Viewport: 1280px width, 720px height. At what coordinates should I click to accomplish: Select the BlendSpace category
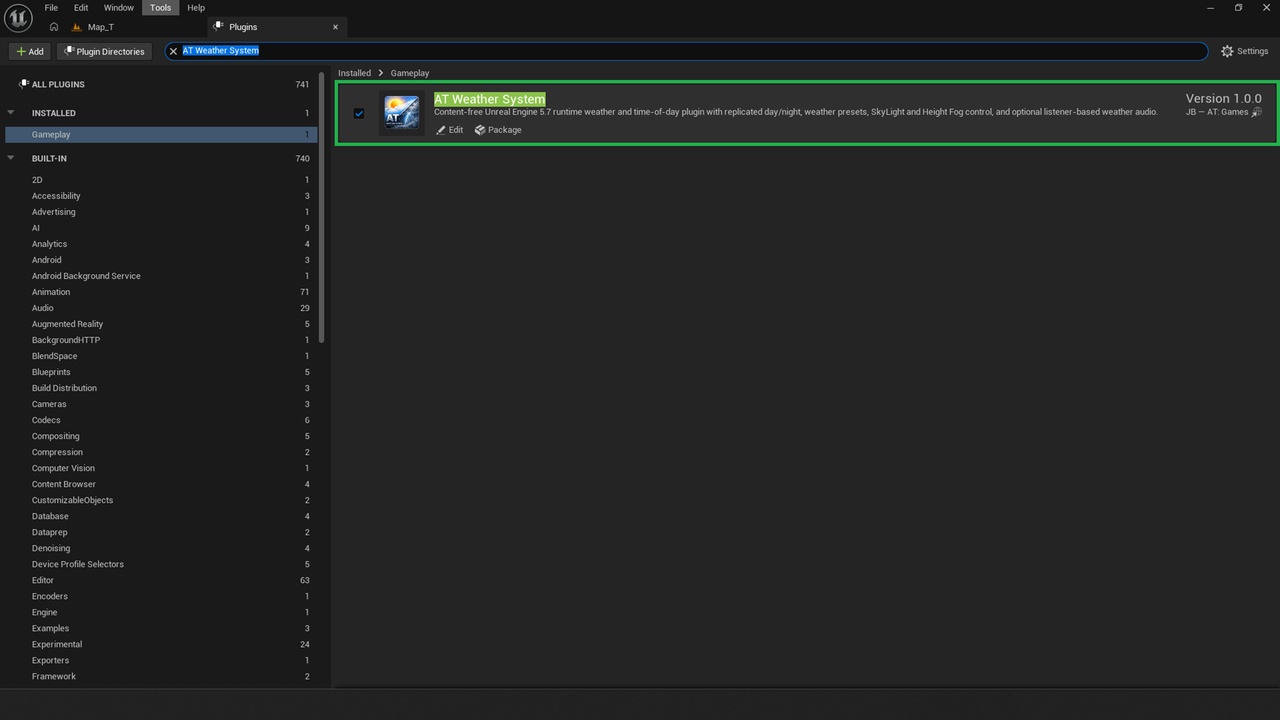pyautogui.click(x=160, y=356)
